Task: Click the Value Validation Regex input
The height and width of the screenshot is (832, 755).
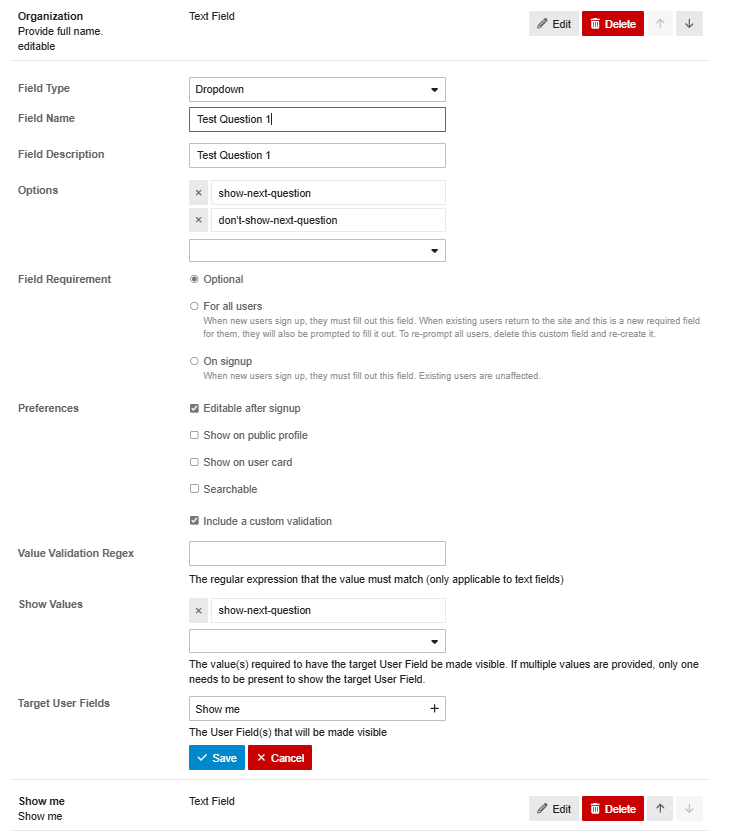Action: tap(317, 553)
